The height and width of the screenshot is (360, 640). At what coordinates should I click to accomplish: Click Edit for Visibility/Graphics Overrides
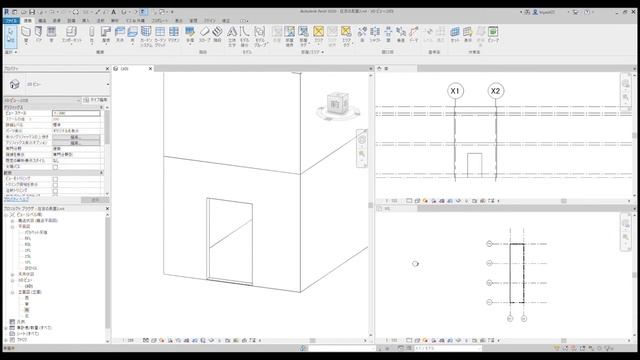pyautogui.click(x=76, y=137)
